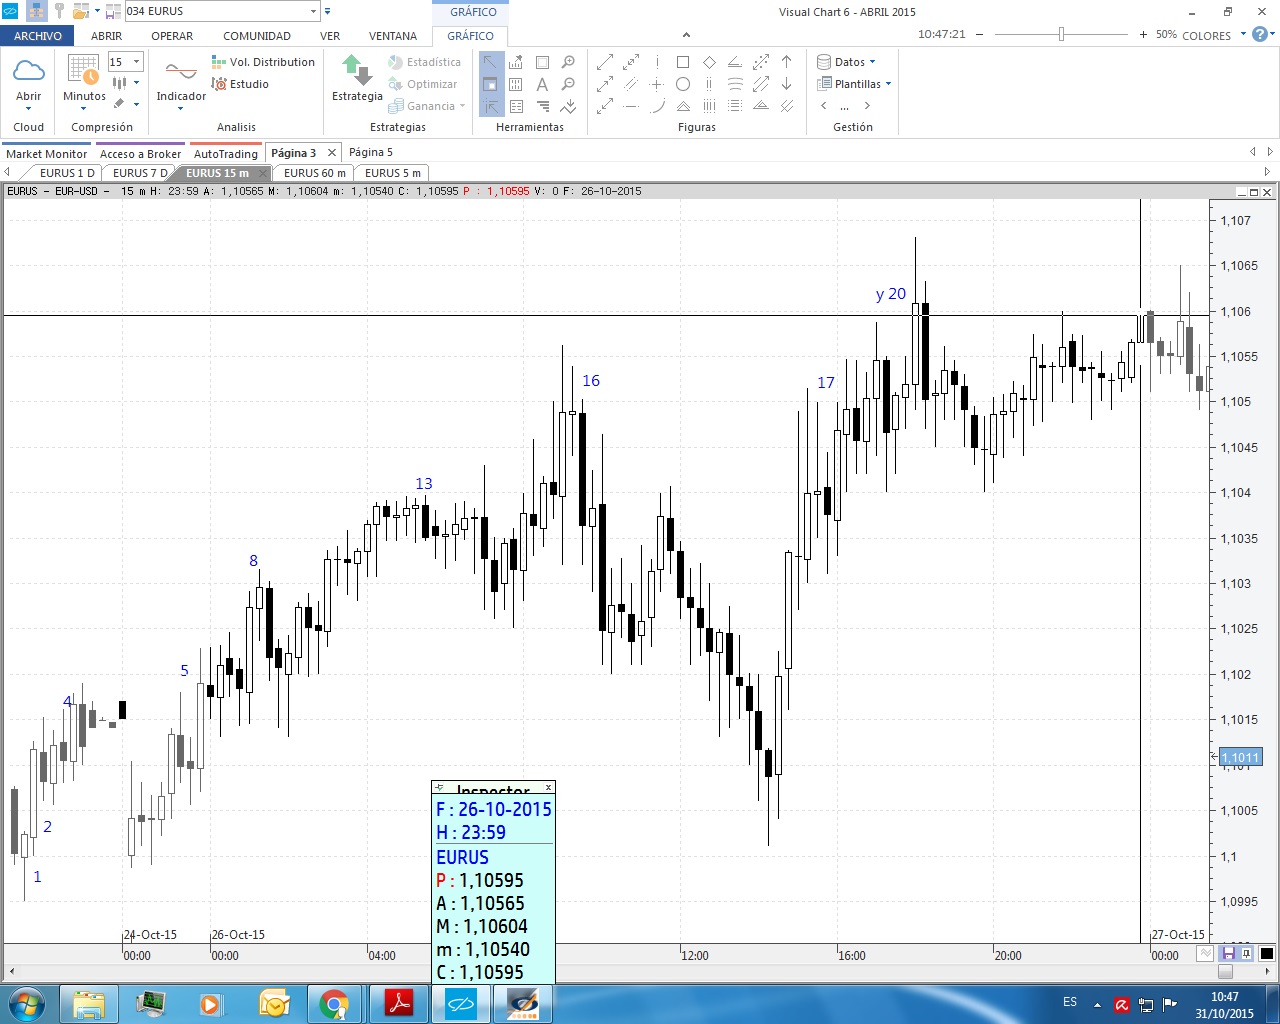The height and width of the screenshot is (1024, 1280).
Task: Toggle the data table list tool
Action: click(x=516, y=106)
